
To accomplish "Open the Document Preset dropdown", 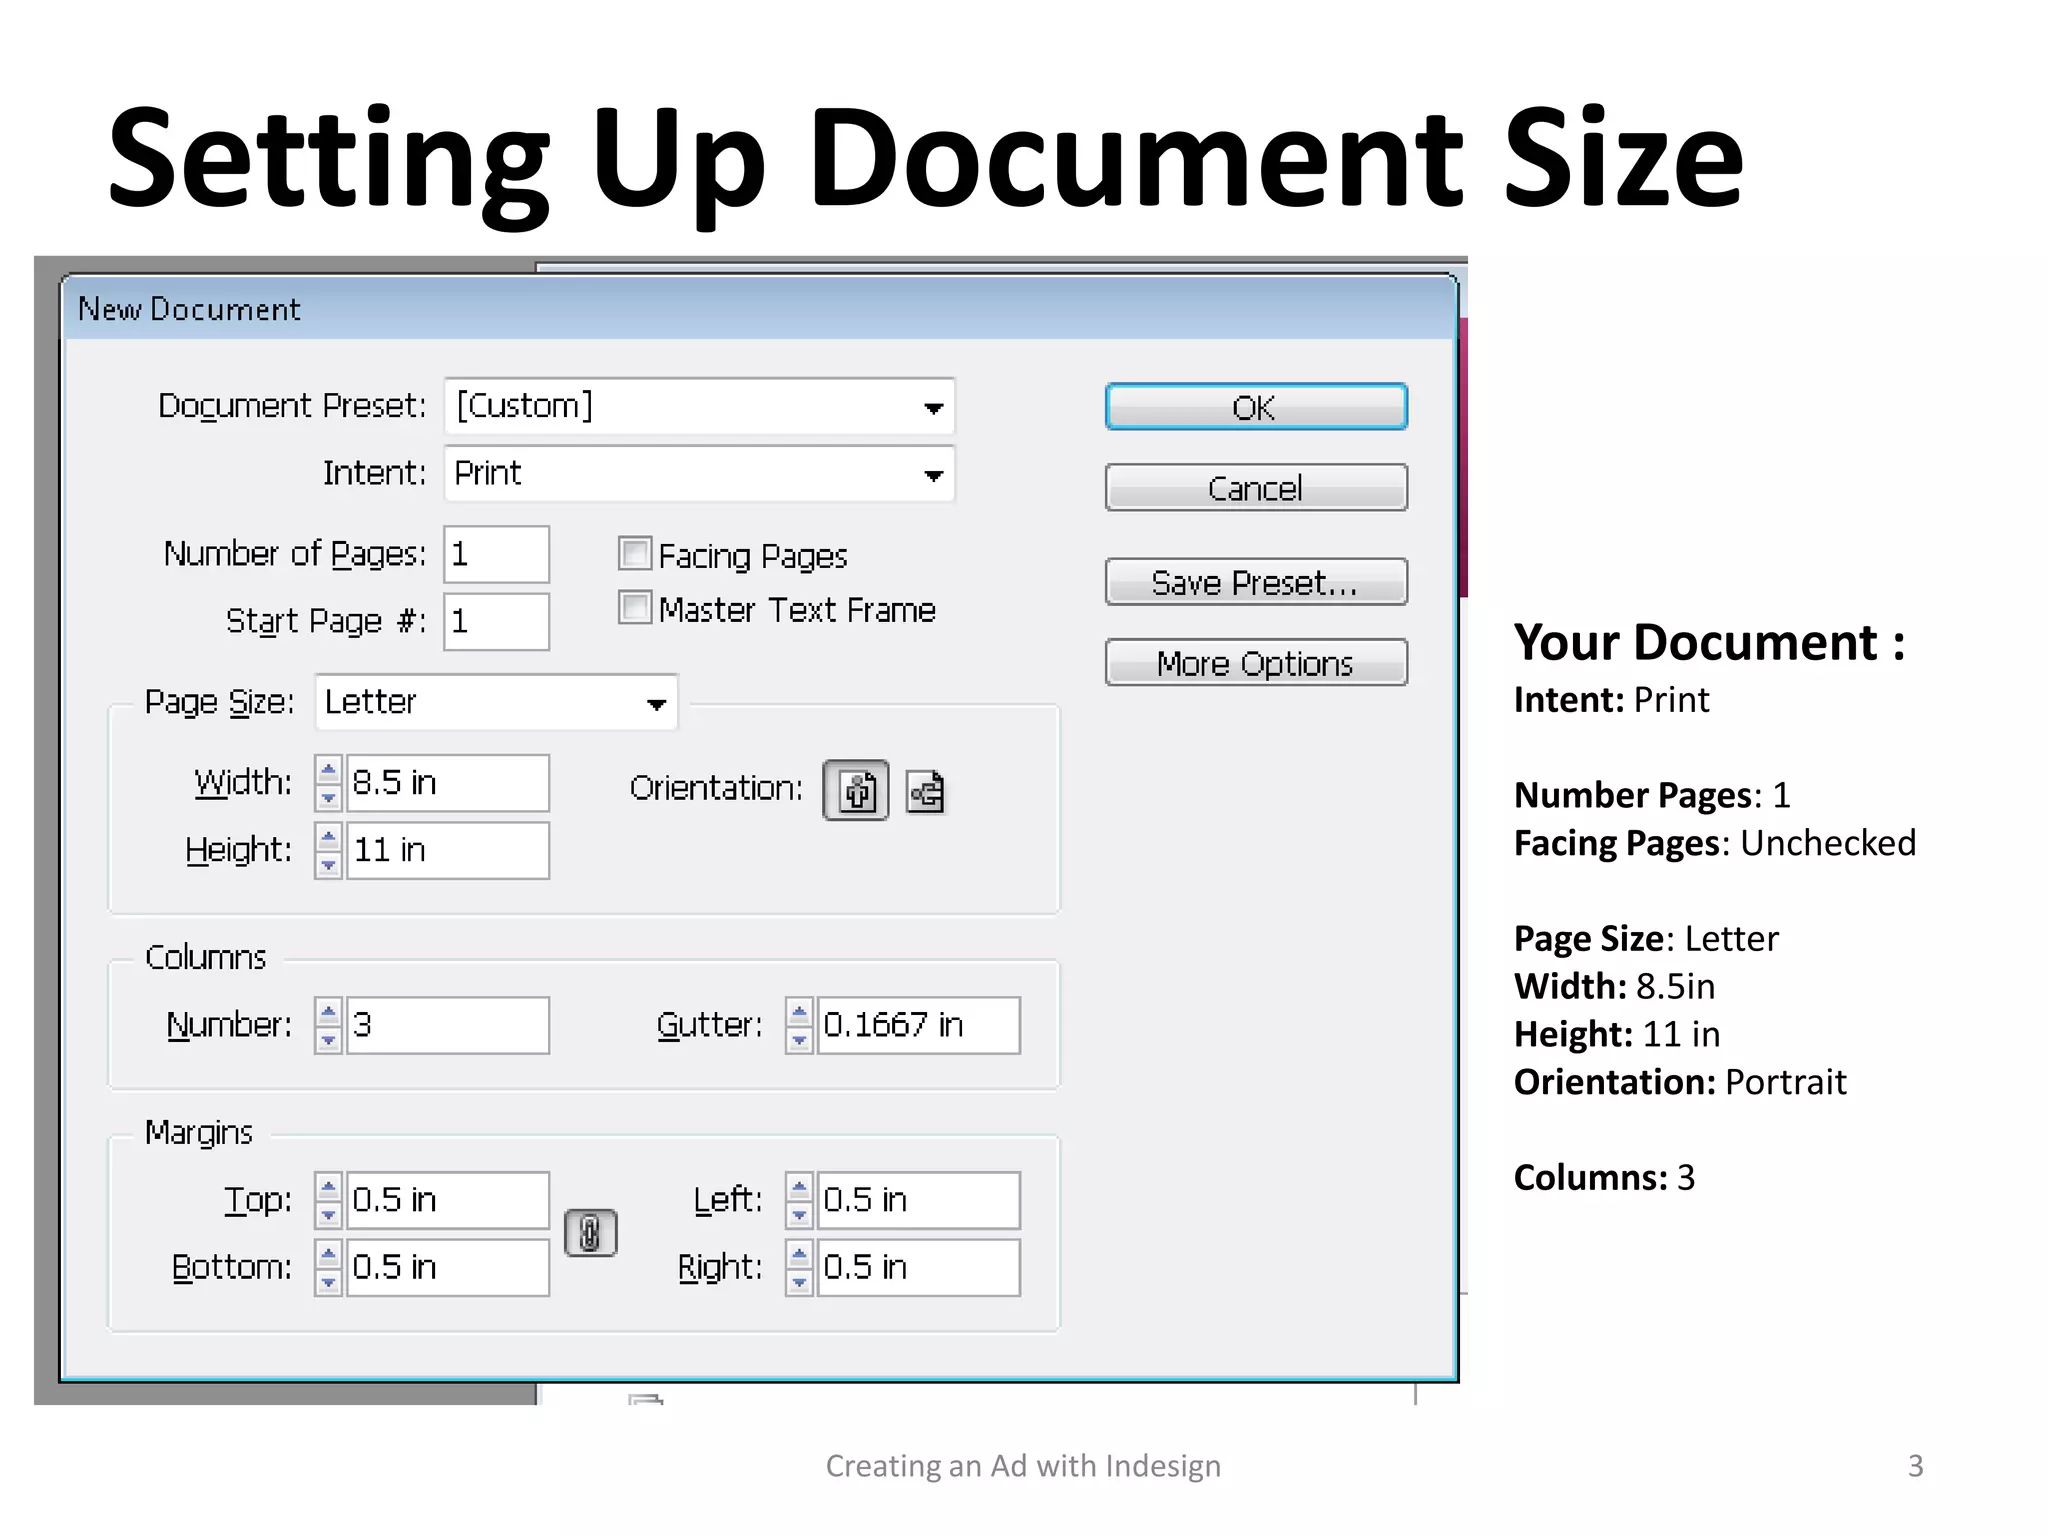I will pyautogui.click(x=699, y=406).
